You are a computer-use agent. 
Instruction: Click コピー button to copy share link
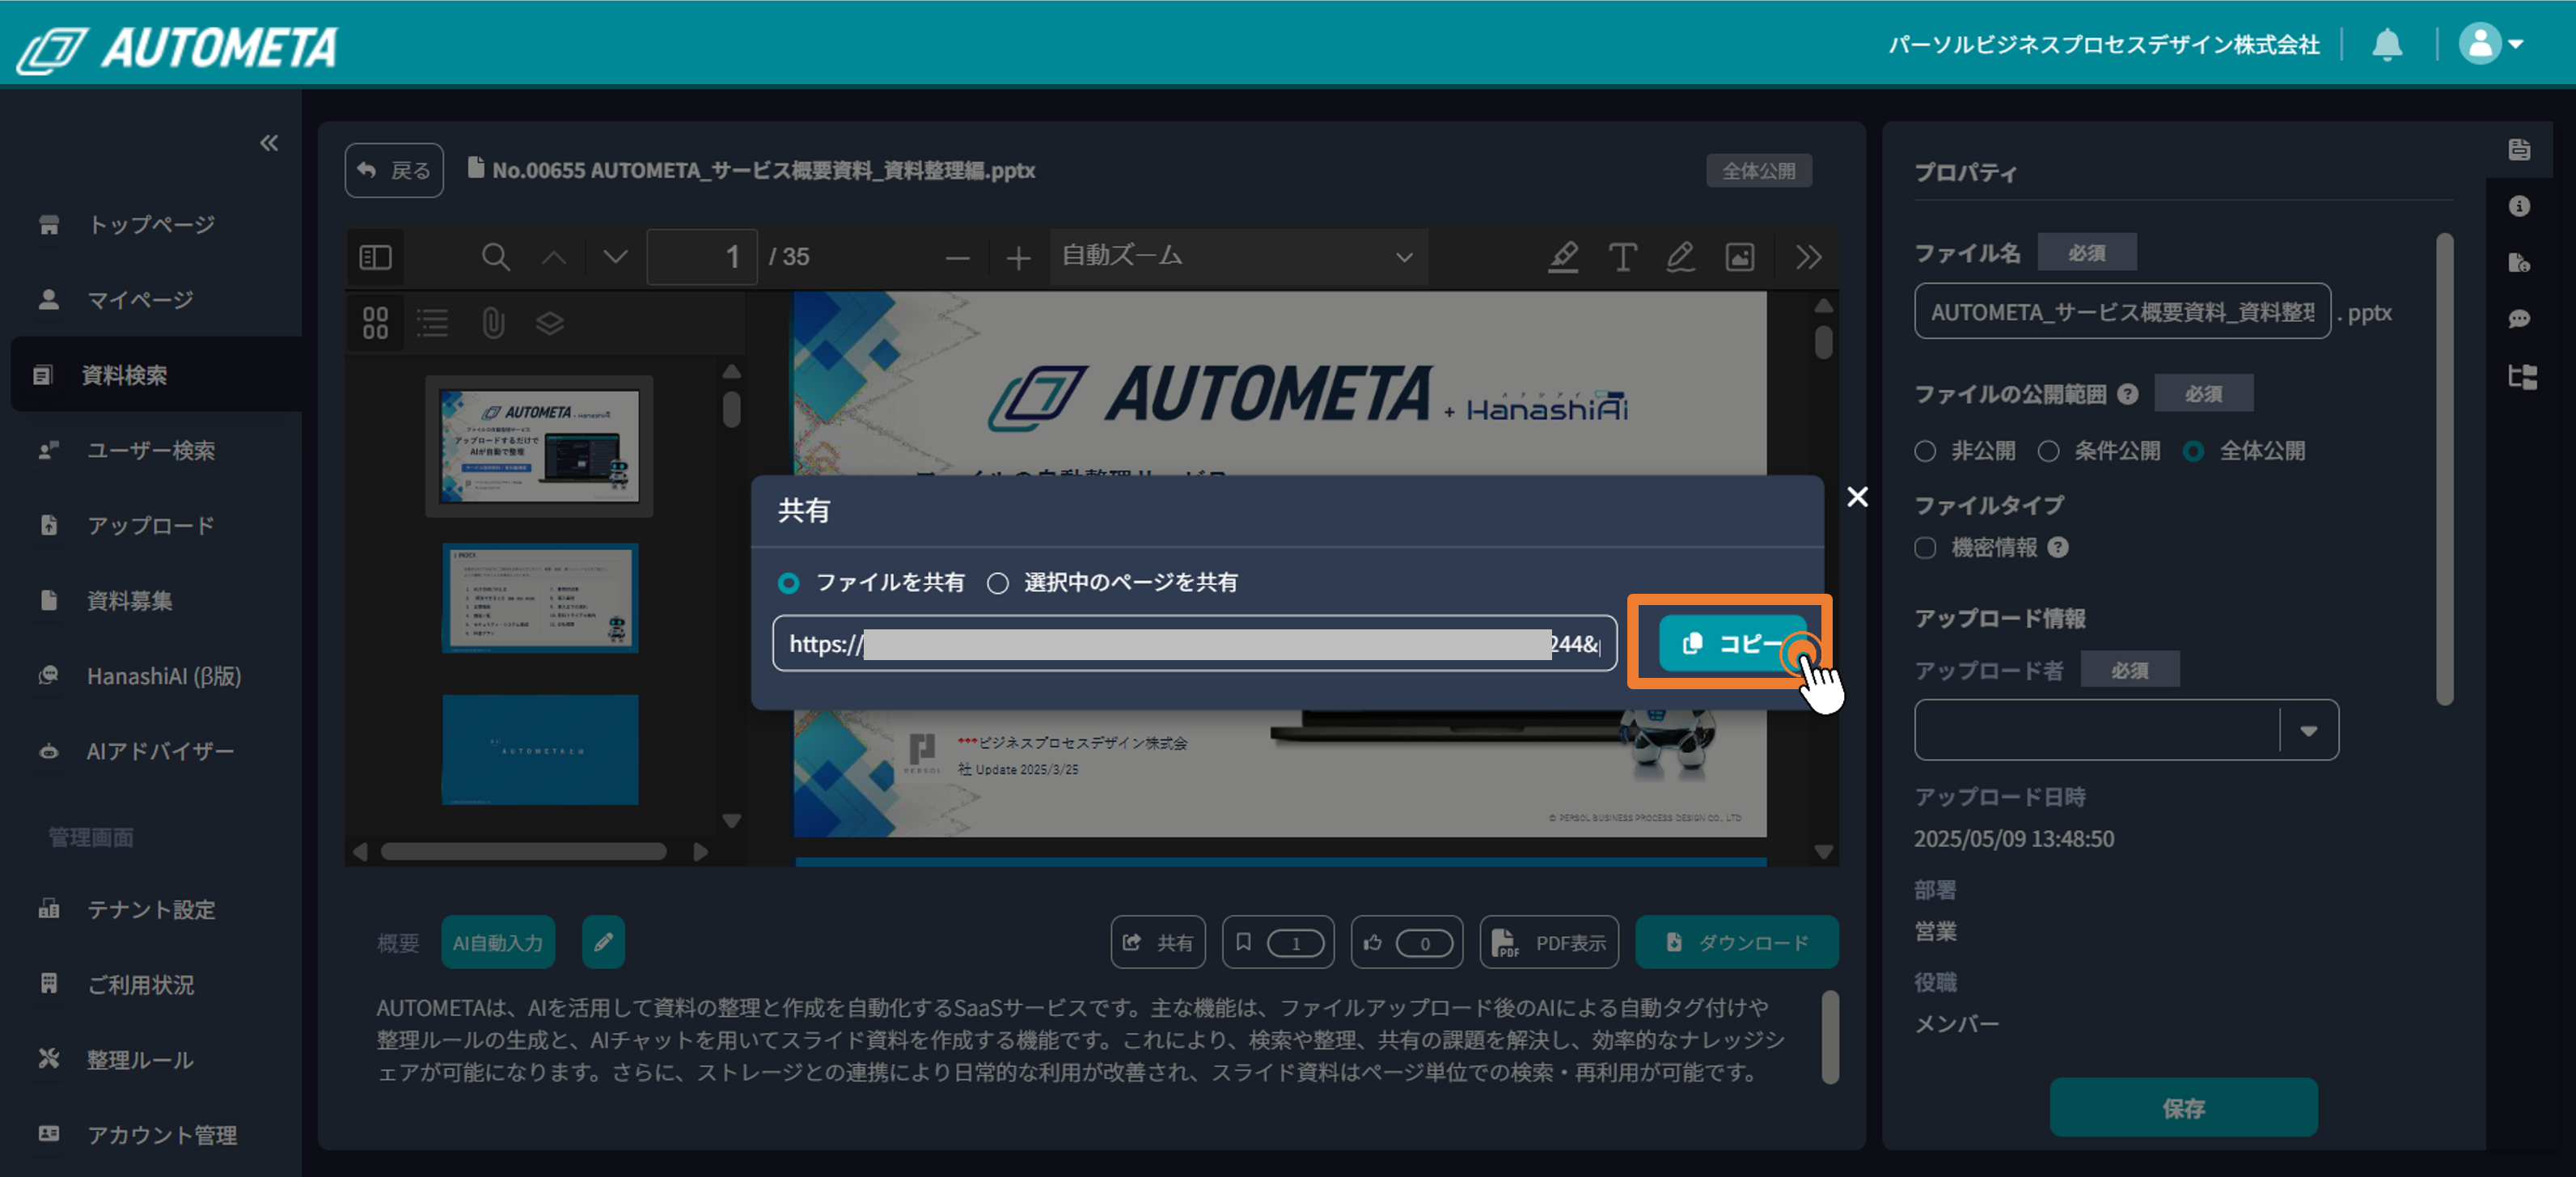click(1732, 643)
